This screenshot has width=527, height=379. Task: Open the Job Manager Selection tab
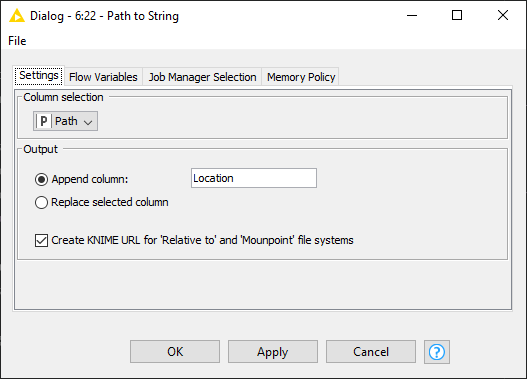(202, 77)
